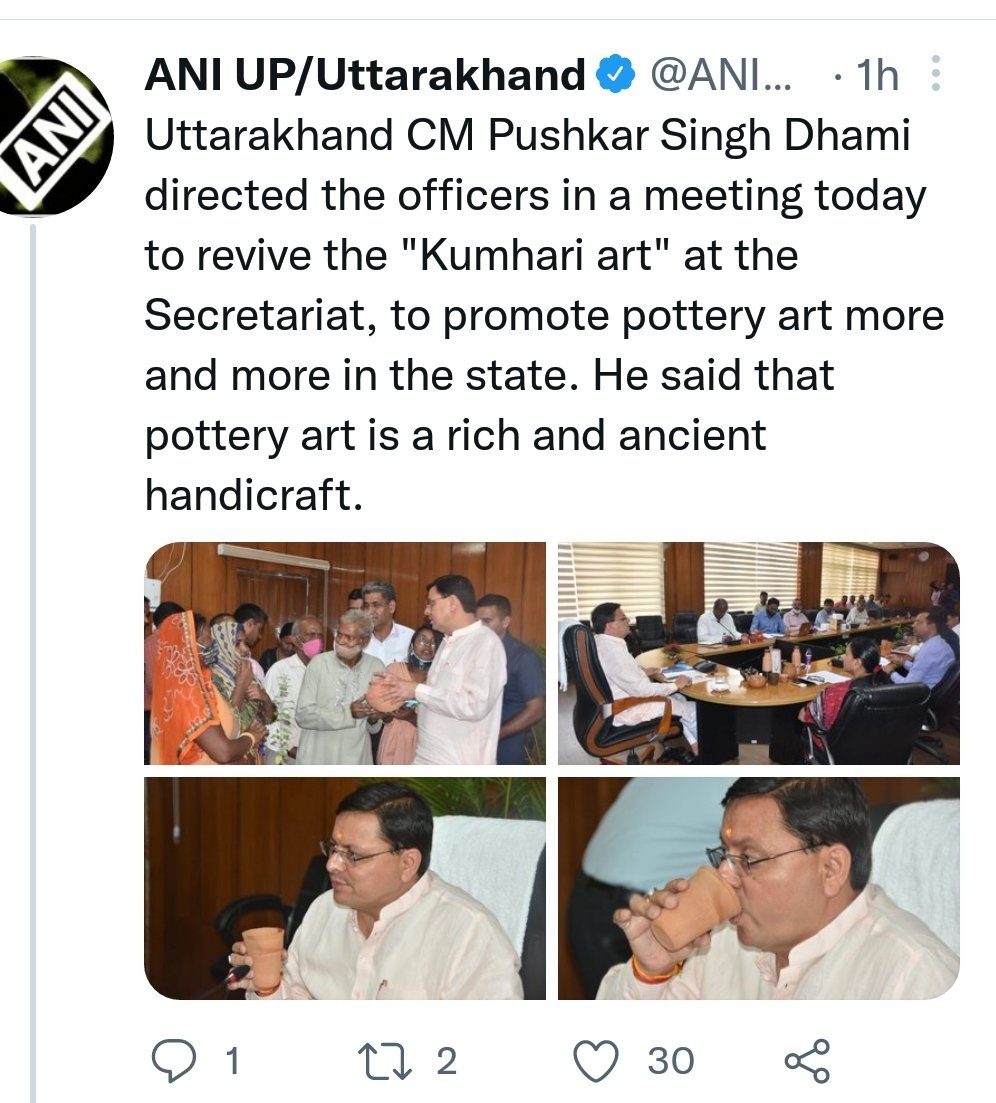Screen dimensions: 996x1103
Task: Open the 1h timestamp link
Action: point(877,75)
